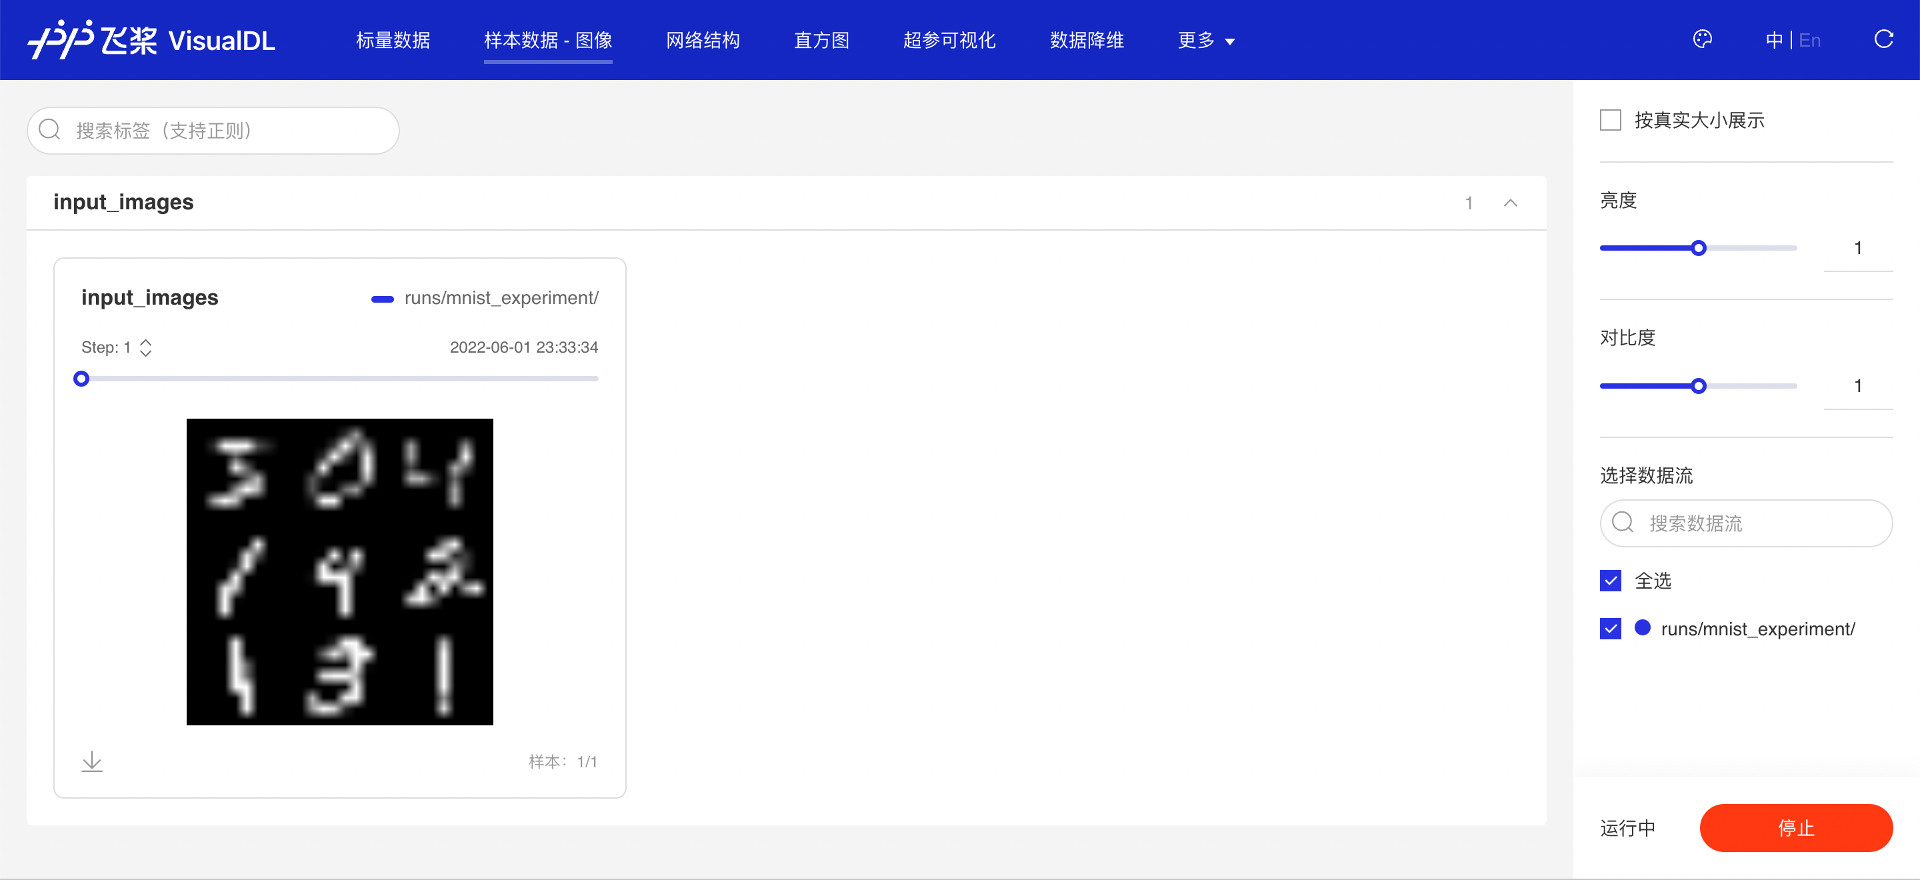Uncheck the 全选 checkbox
The image size is (1920, 880).
tap(1610, 580)
